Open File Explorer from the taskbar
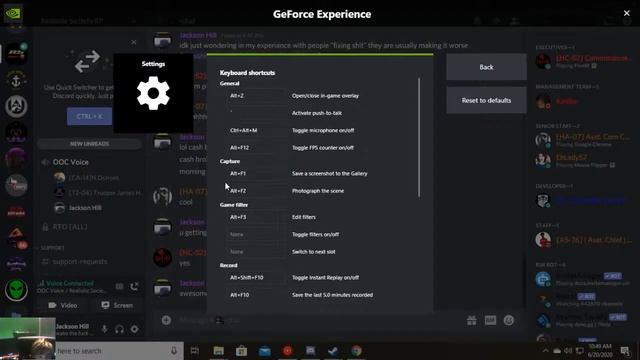Image resolution: width=640 pixels, height=360 pixels. point(218,351)
